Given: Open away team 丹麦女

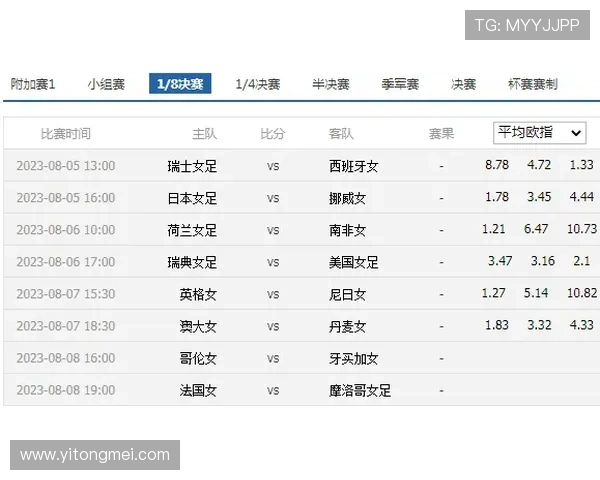Looking at the screenshot, I should 347,327.
